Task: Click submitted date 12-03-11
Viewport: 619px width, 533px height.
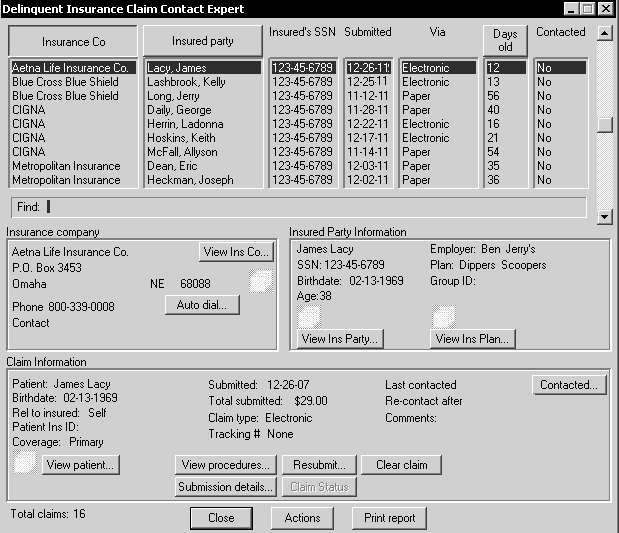Action: click(368, 166)
